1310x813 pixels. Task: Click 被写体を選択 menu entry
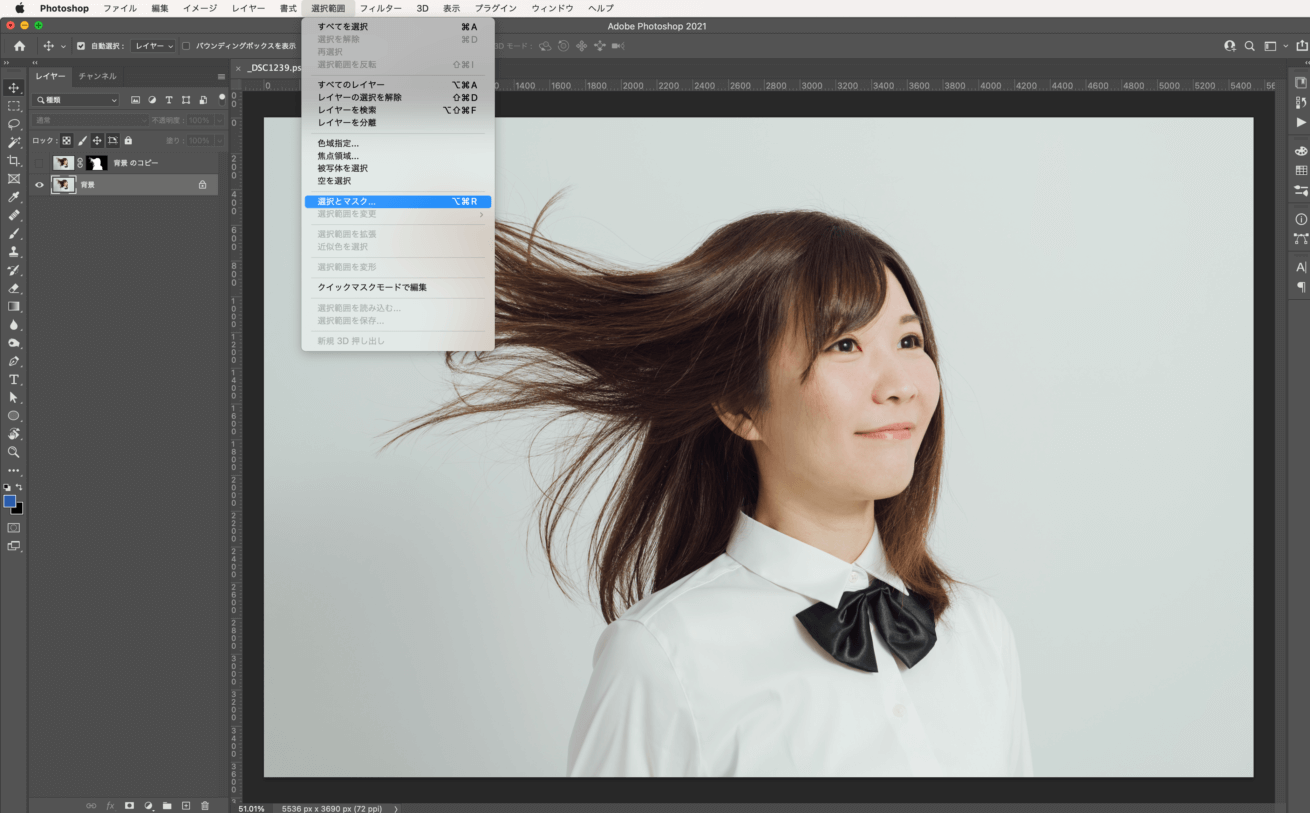pyautogui.click(x=342, y=168)
